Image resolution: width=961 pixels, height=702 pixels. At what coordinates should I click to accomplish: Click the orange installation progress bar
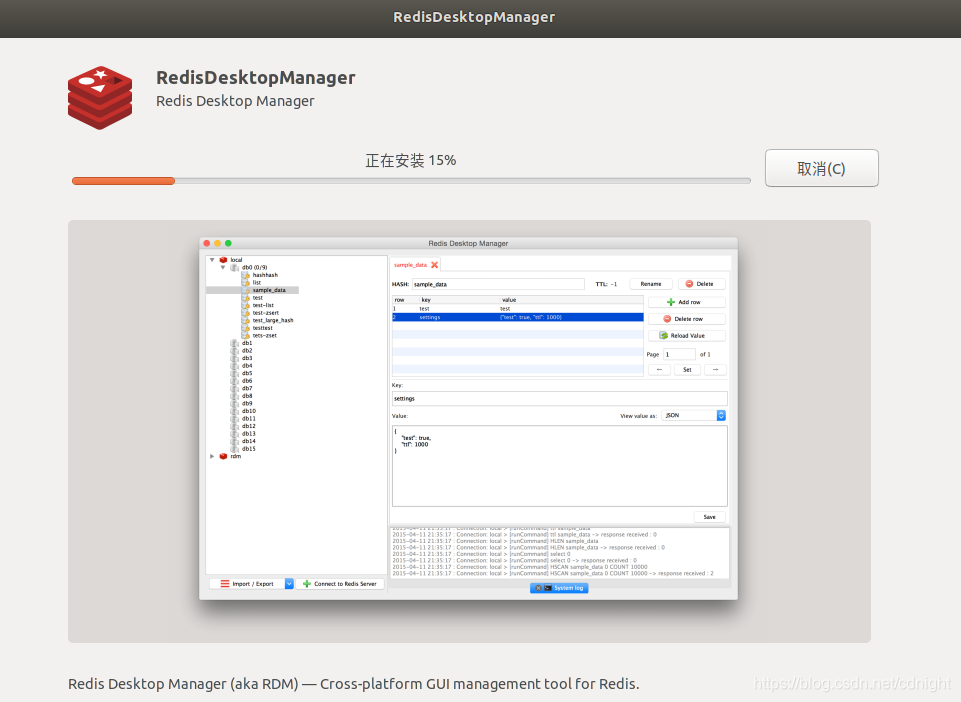411,181
